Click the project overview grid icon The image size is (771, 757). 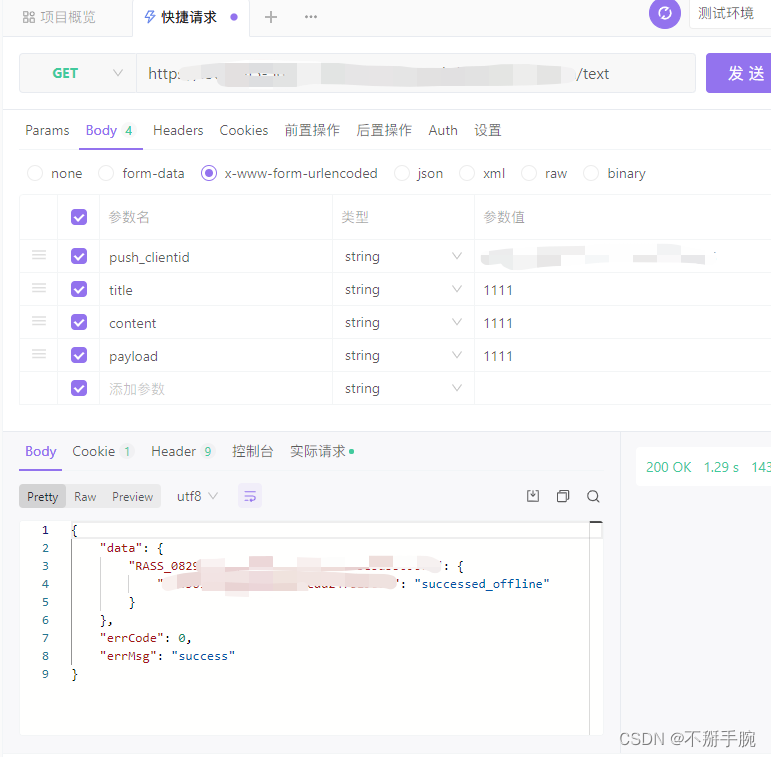tap(29, 17)
